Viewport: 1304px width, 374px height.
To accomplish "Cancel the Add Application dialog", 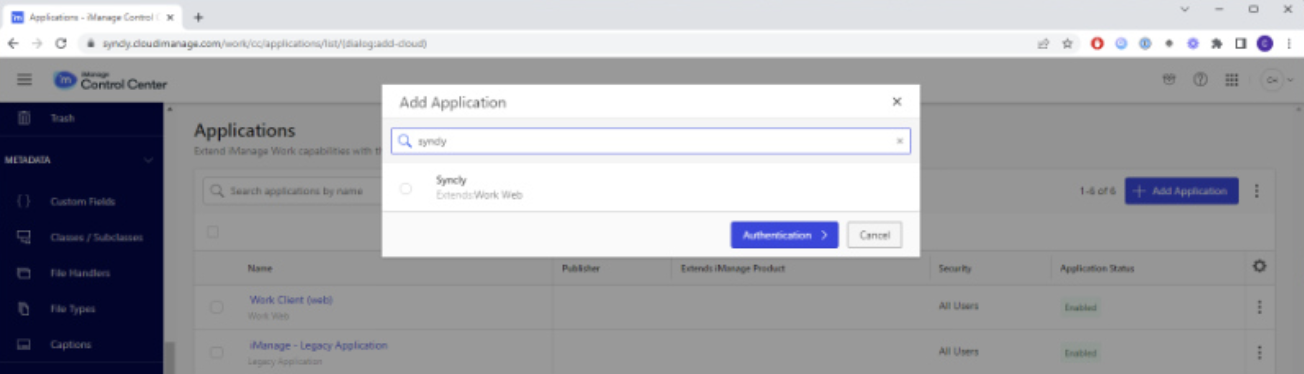I will 875,235.
